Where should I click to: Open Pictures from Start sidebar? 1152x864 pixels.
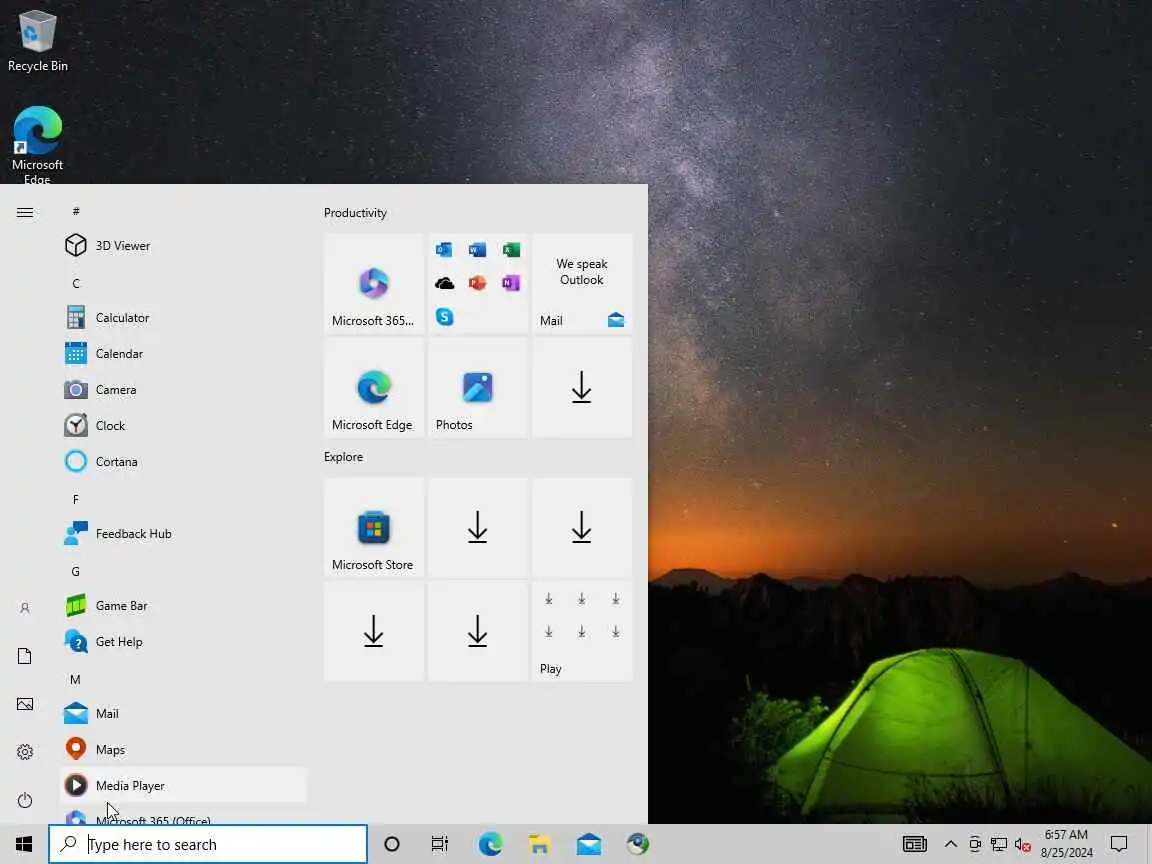coord(25,704)
